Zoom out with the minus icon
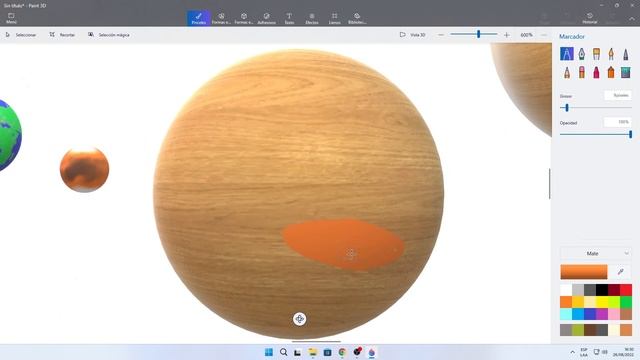 tap(441, 35)
